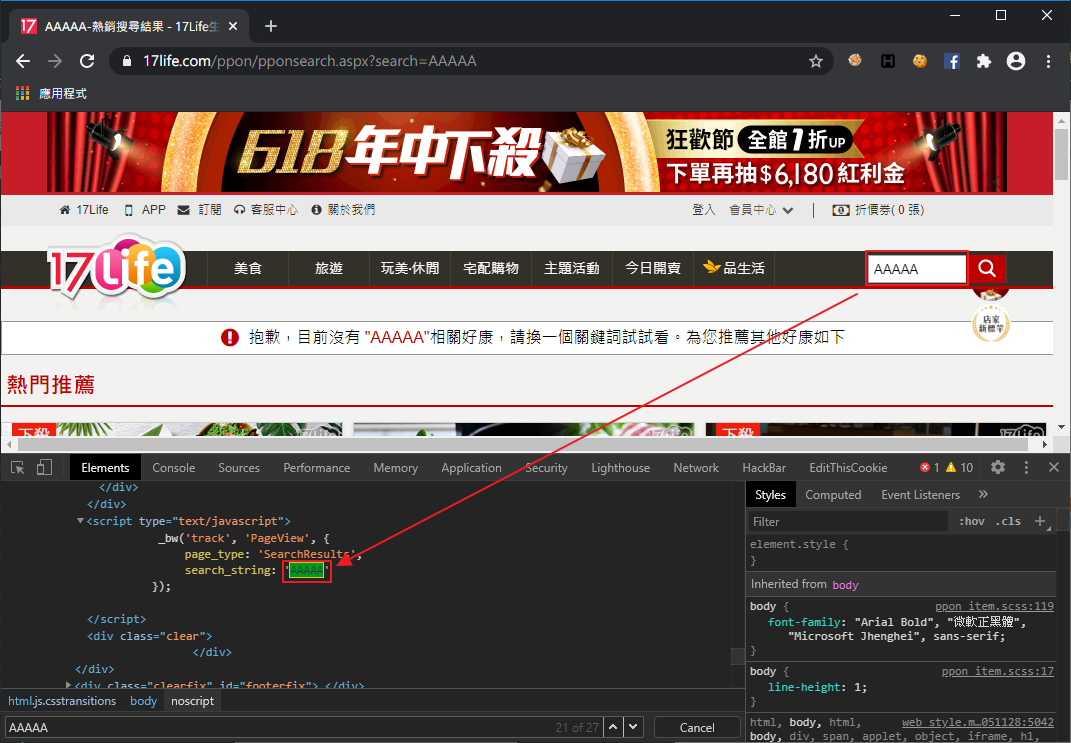Expand the footerfix div node
This screenshot has width=1071, height=743.
pos(68,684)
